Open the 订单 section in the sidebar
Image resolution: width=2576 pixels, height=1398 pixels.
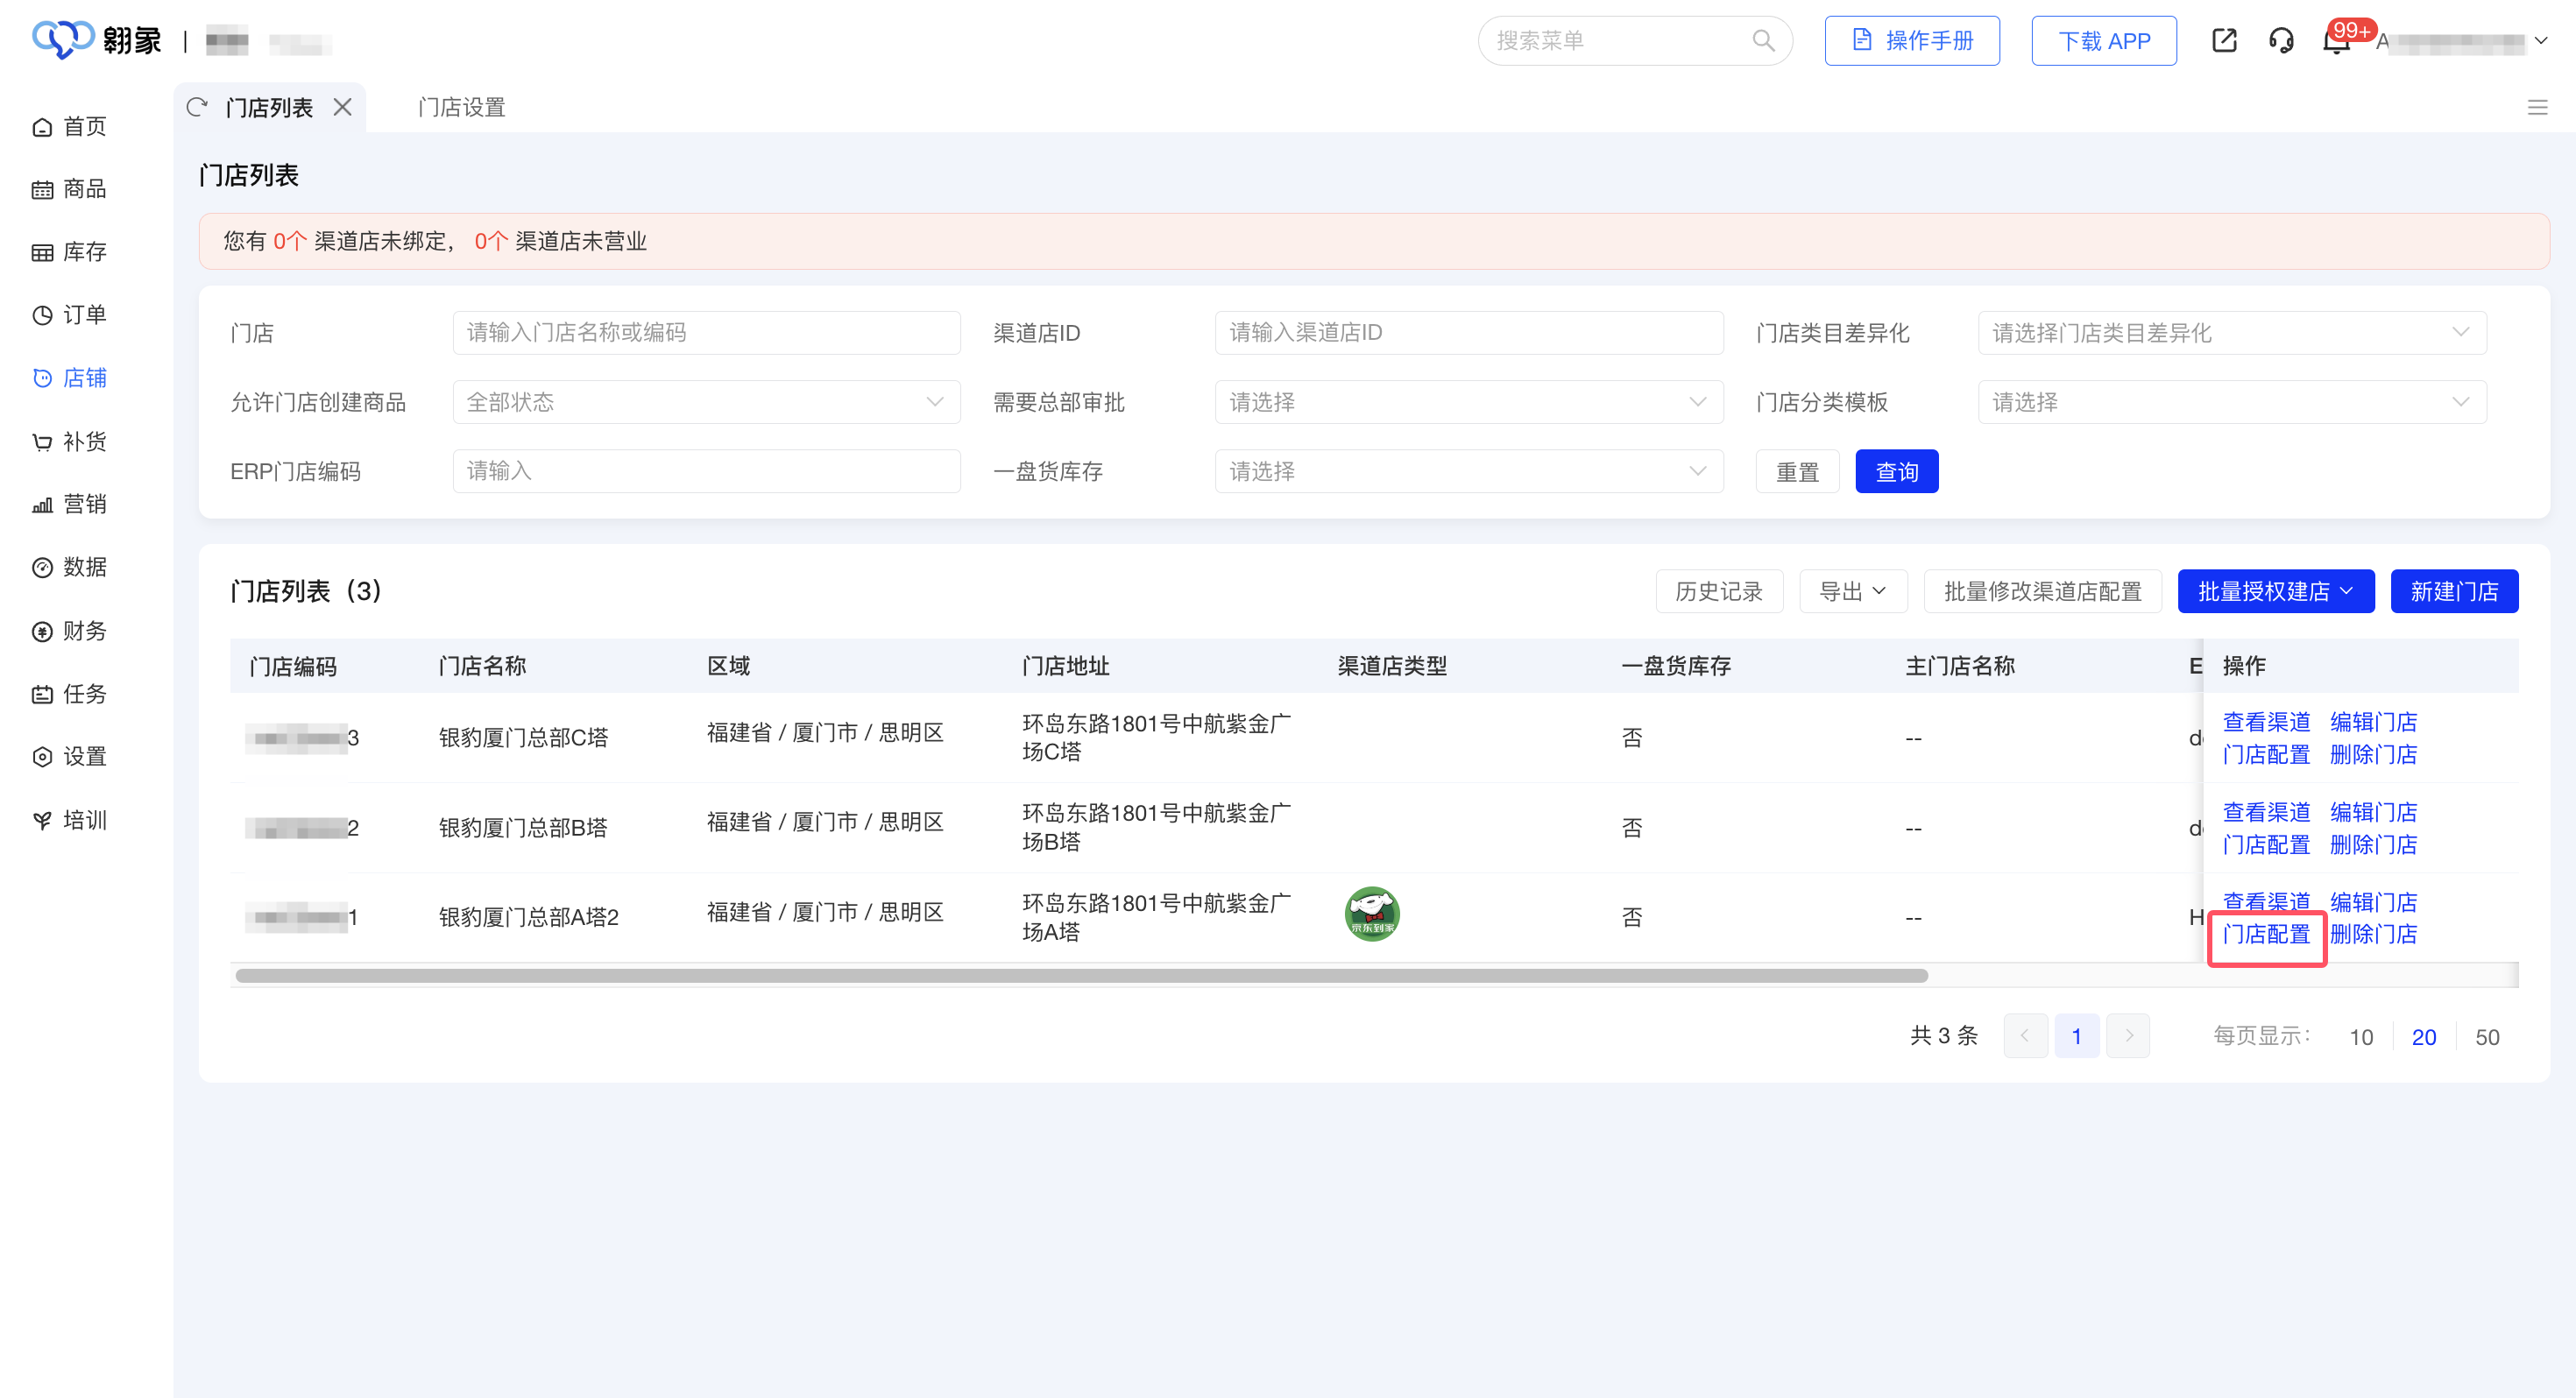tap(69, 314)
